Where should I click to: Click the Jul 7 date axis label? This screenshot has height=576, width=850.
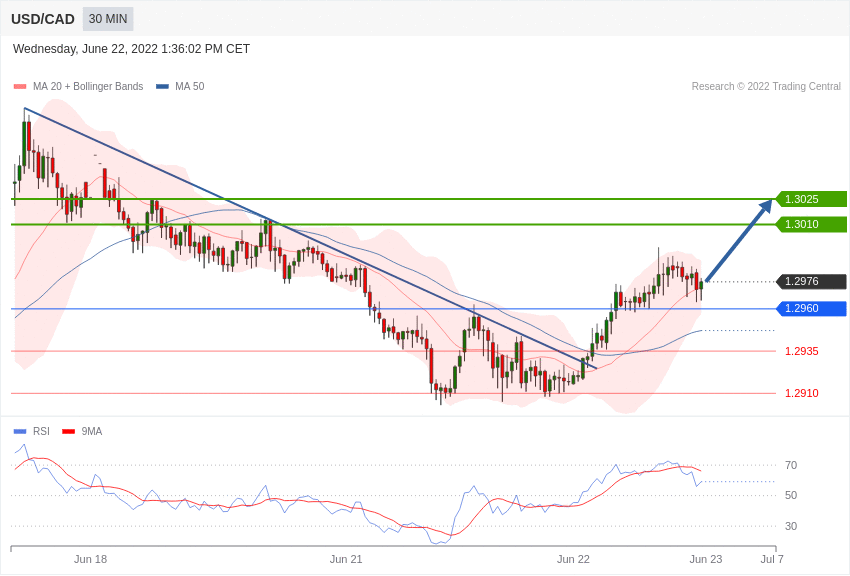(x=772, y=559)
